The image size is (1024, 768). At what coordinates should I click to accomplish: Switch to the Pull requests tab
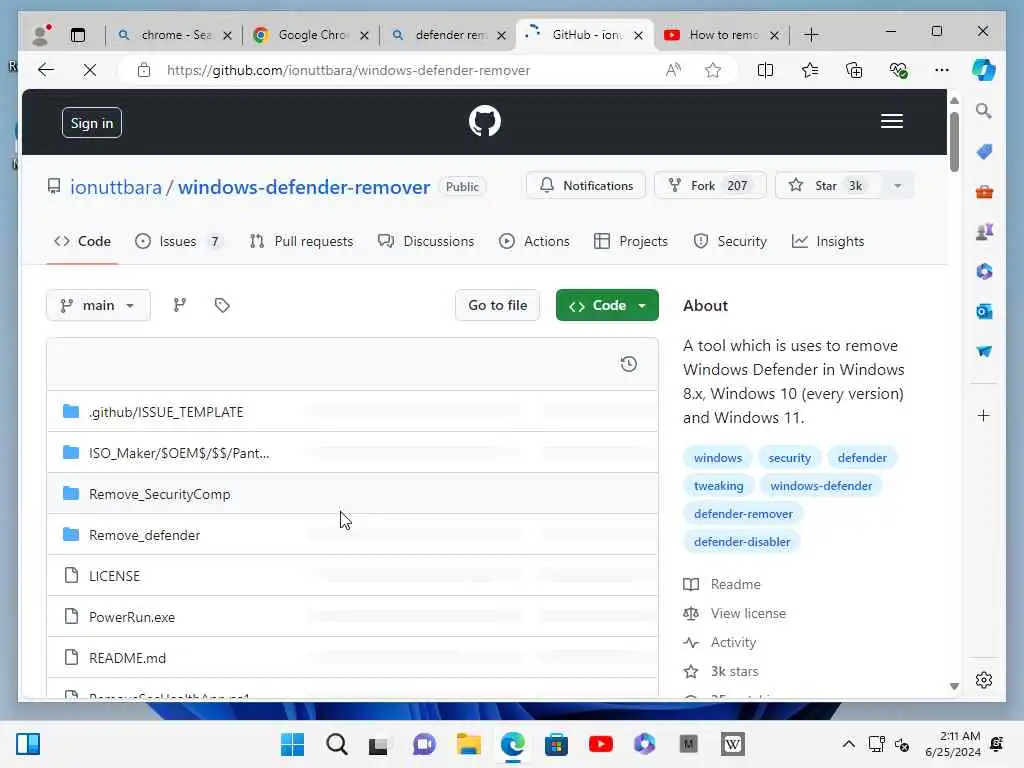[301, 242]
